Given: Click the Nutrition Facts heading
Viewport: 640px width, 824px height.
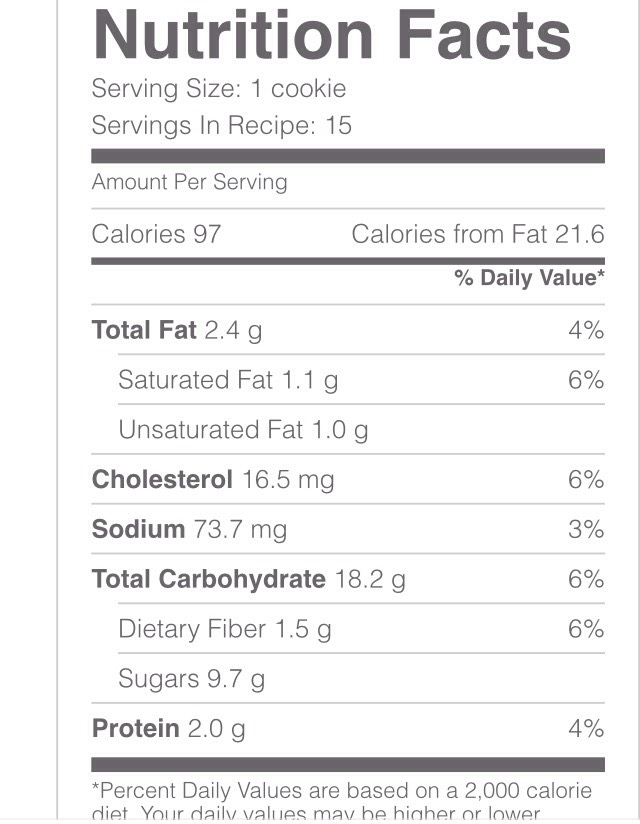Looking at the screenshot, I should 332,36.
